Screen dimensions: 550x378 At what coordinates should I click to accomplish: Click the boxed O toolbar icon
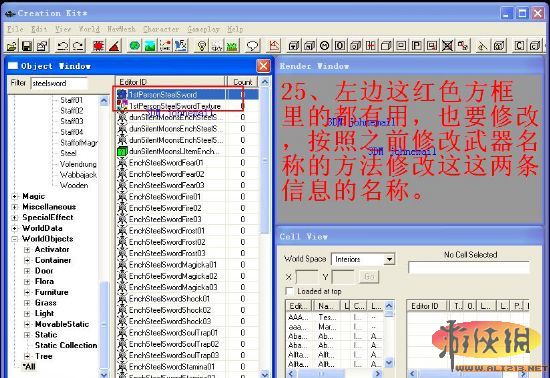click(x=340, y=46)
